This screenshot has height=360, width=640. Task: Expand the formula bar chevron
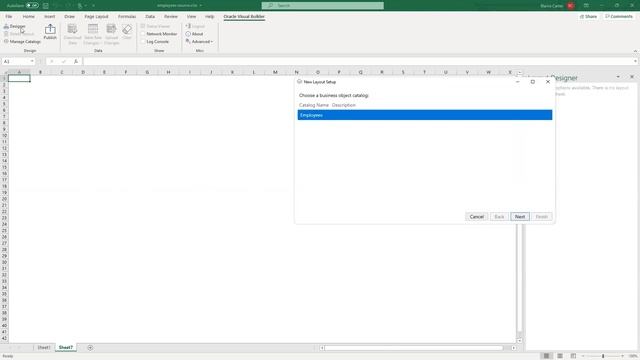[x=635, y=61]
